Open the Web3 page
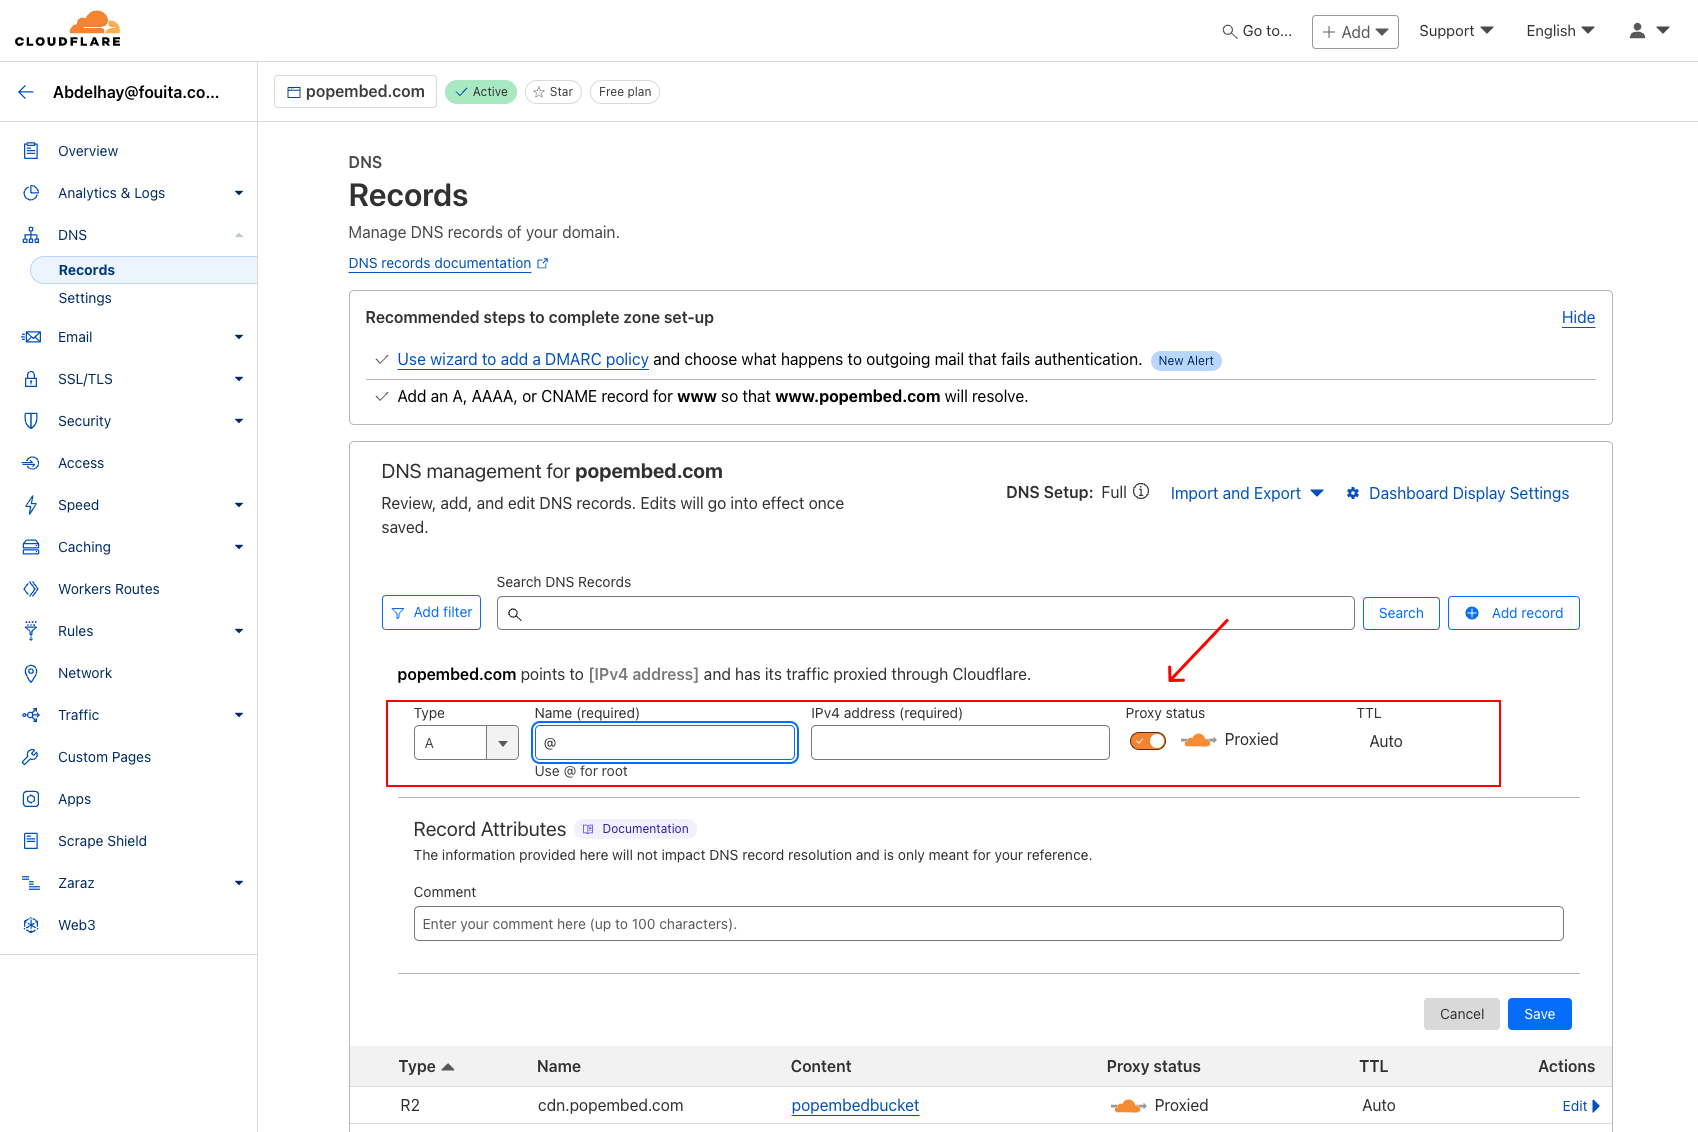Viewport: 1698px width, 1132px height. [77, 925]
